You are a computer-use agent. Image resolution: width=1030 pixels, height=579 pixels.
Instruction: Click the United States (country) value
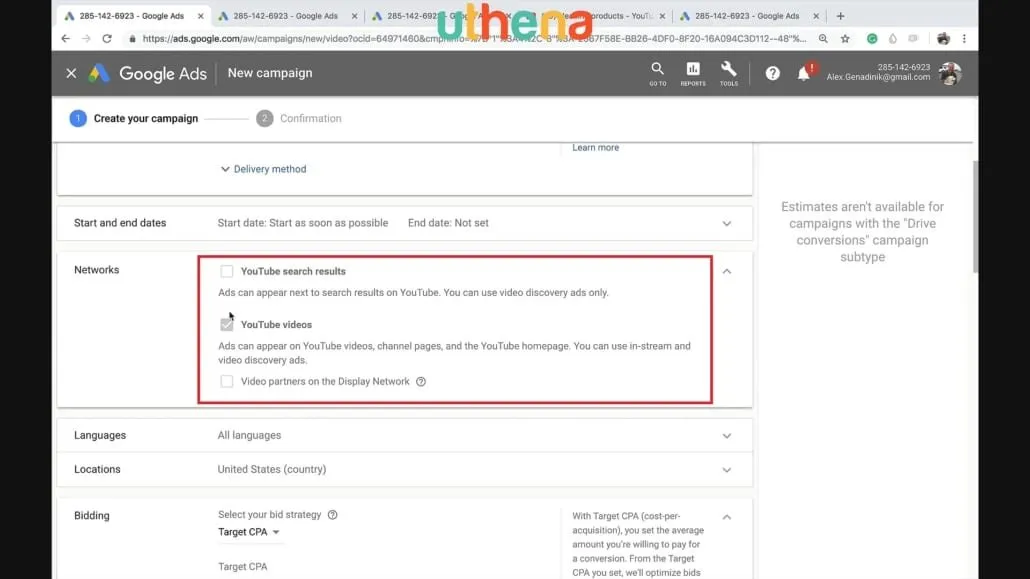click(x=271, y=469)
